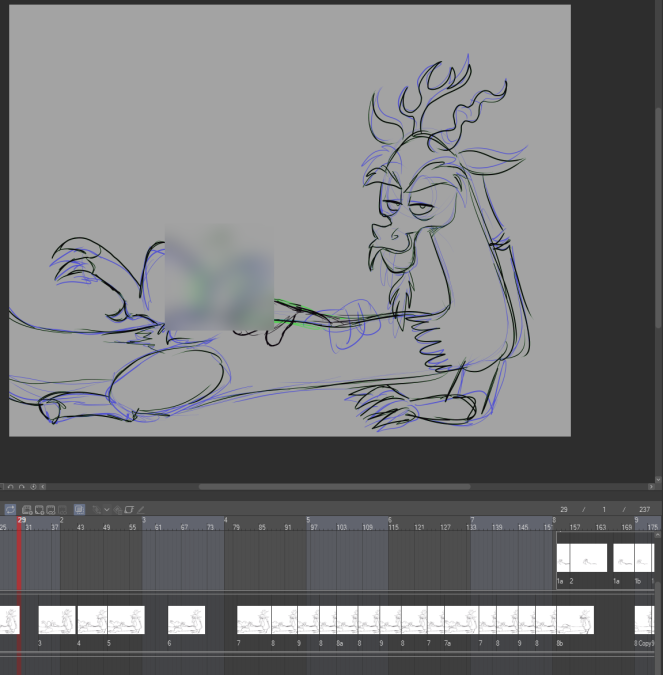Image resolution: width=663 pixels, height=675 pixels.
Task: Click frame 43 on the timeline ruler
Action: click(81, 527)
